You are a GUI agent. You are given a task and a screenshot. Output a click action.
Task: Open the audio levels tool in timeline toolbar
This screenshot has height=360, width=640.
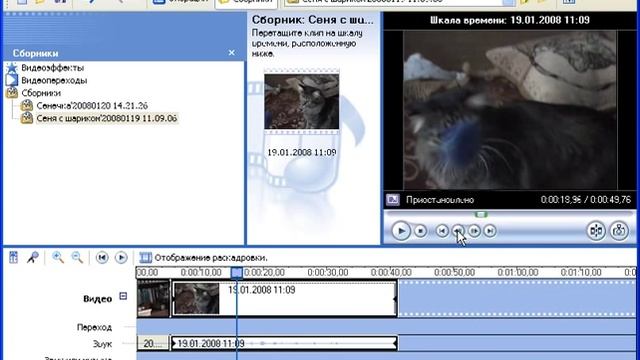click(13, 257)
